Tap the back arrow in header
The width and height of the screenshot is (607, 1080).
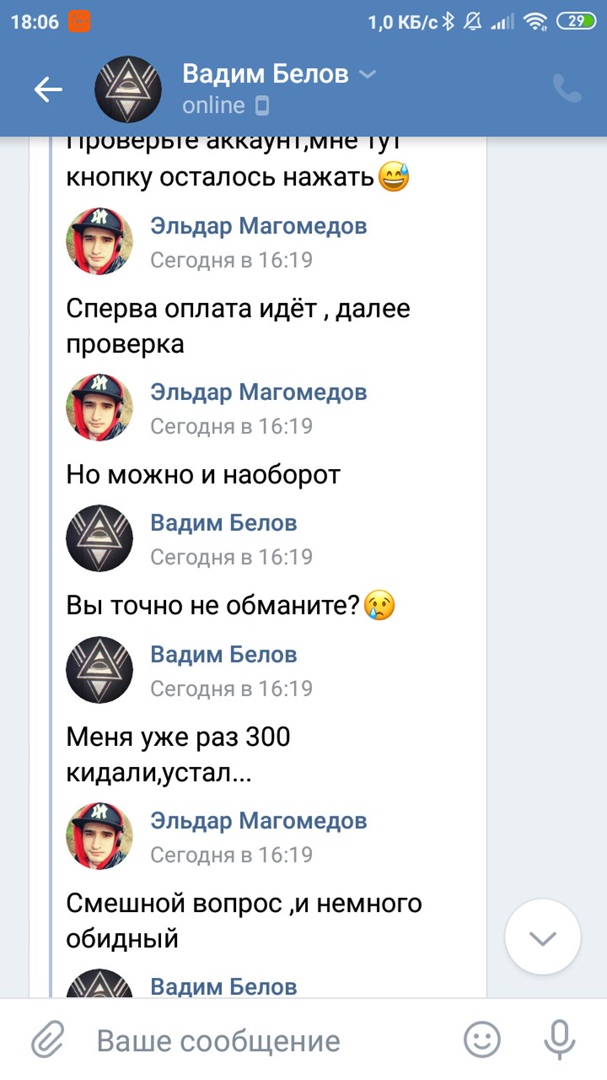tap(48, 90)
